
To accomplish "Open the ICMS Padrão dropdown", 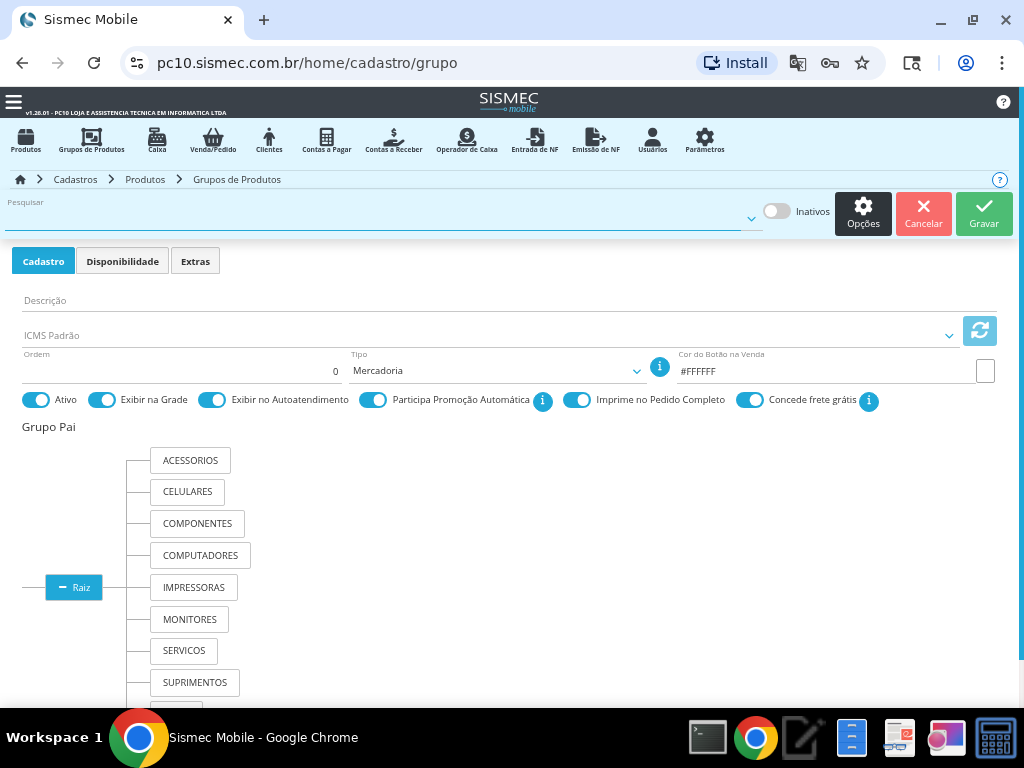I will click(x=949, y=336).
